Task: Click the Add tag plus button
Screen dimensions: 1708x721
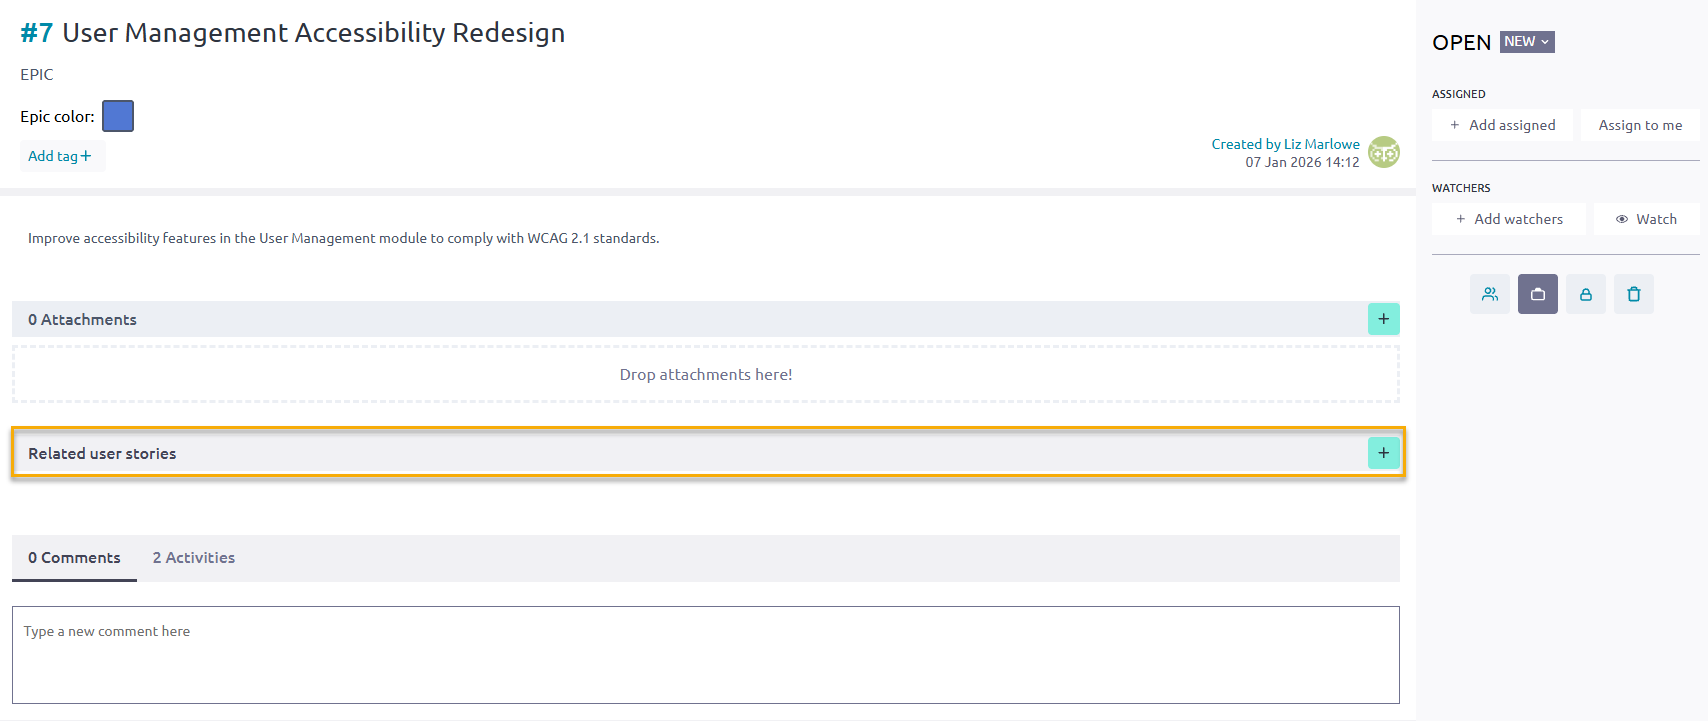Action: pyautogui.click(x=60, y=156)
